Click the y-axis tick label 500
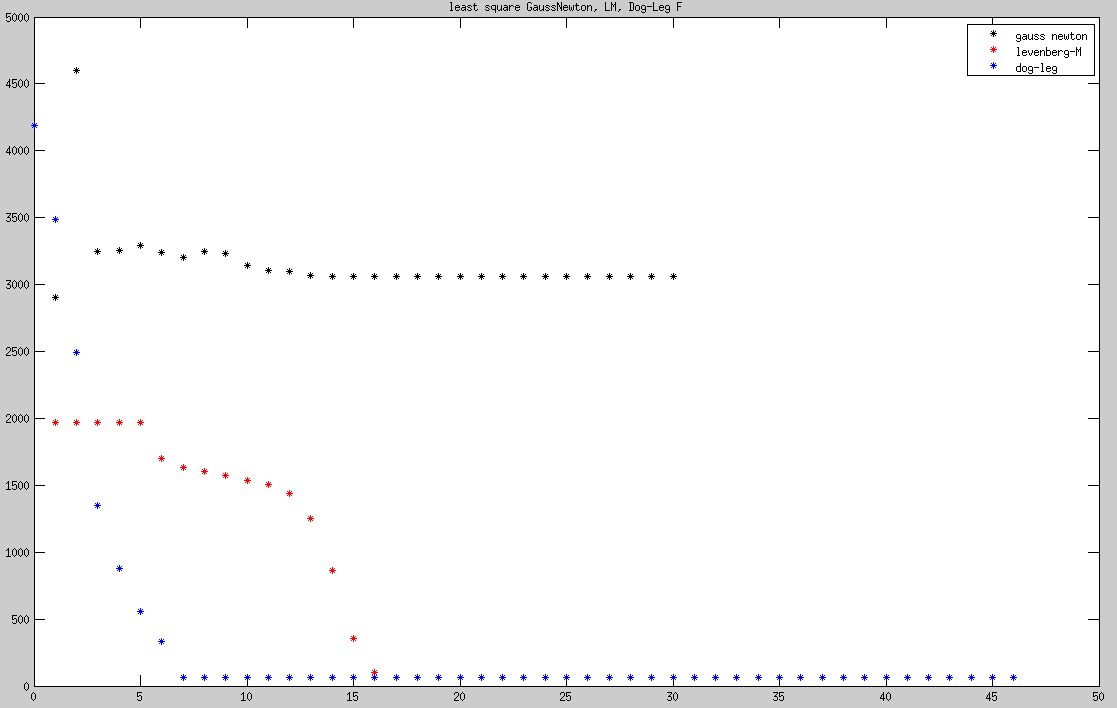The height and width of the screenshot is (708, 1117). [x=20, y=620]
